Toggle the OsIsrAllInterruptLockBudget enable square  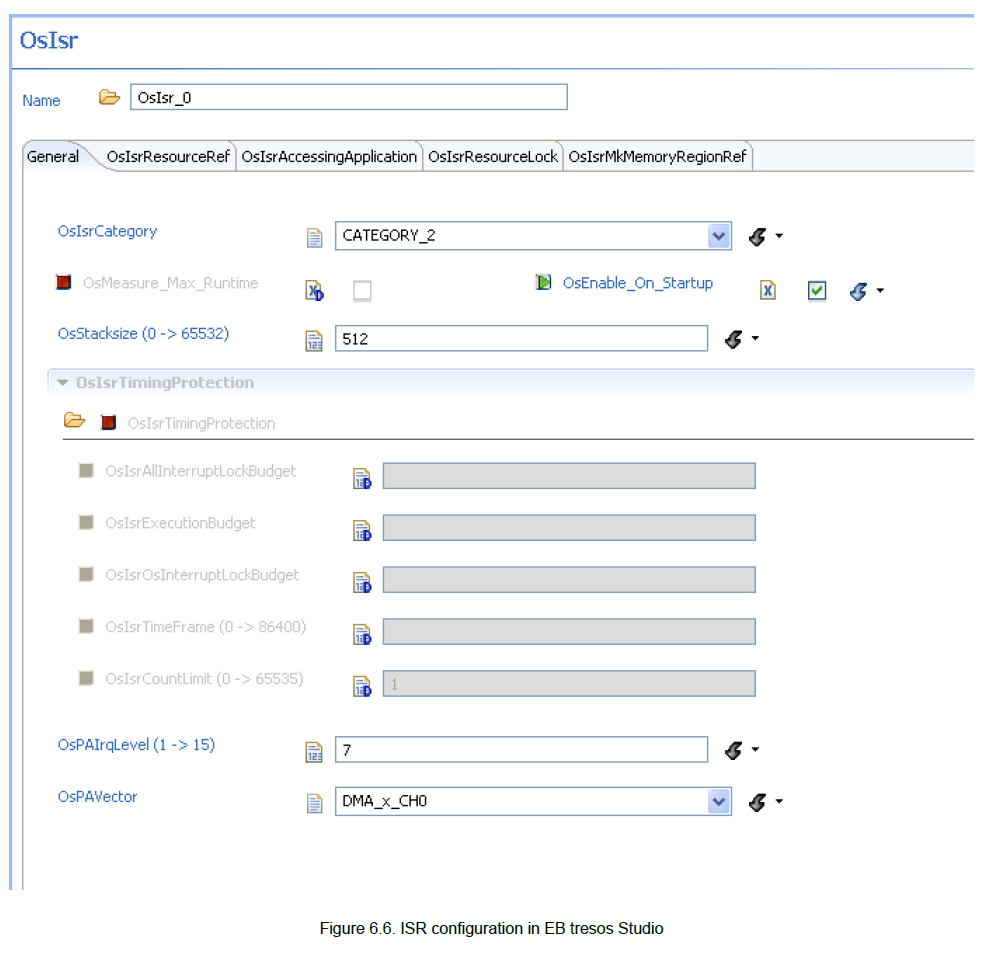tap(86, 470)
